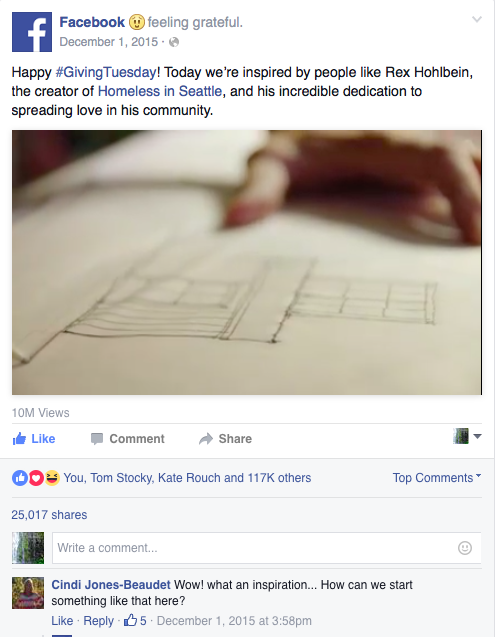Open the #GivingTuesday hashtag link

(x=106, y=72)
